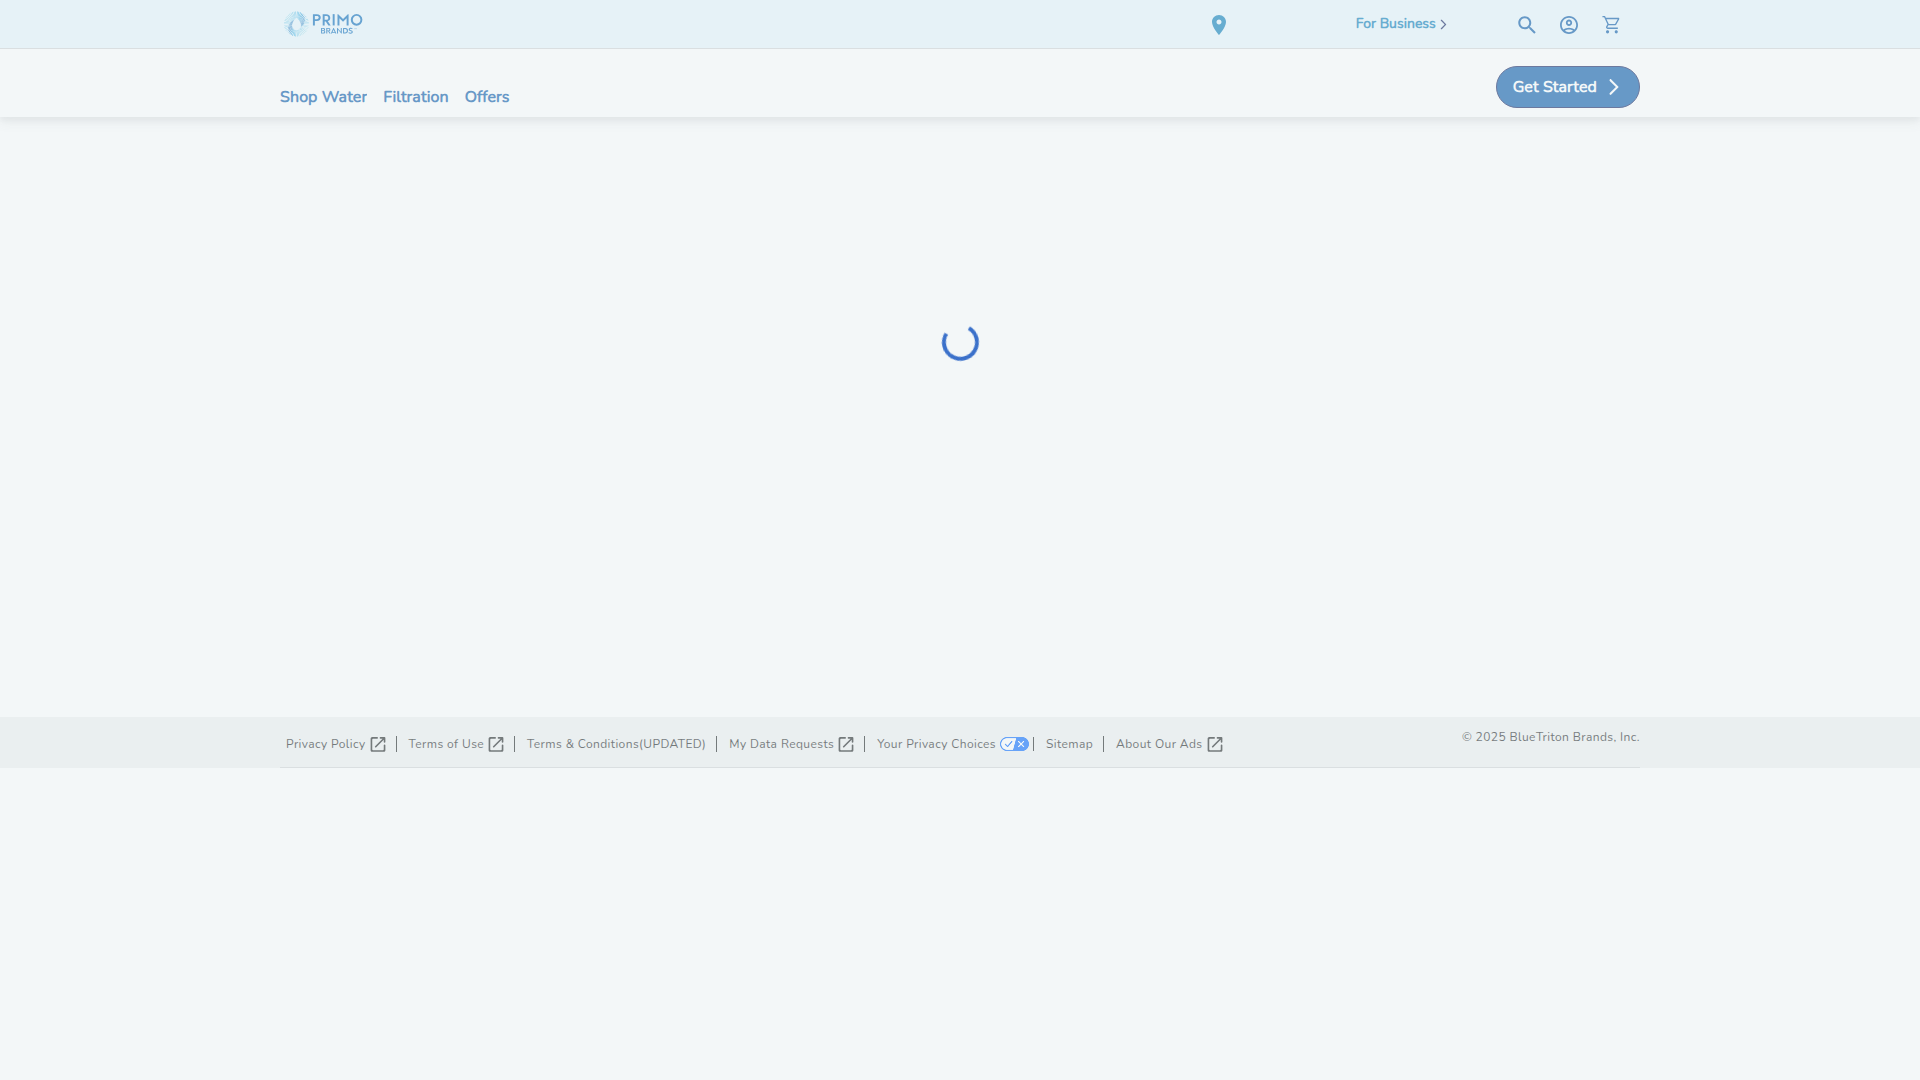Toggle the Your Privacy Choices switch

(1015, 744)
